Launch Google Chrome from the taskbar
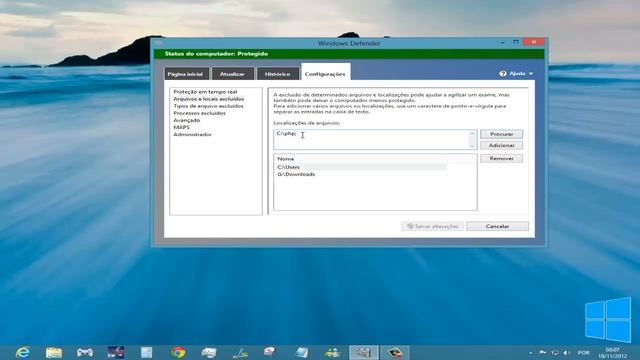The height and width of the screenshot is (360, 640). [178, 352]
